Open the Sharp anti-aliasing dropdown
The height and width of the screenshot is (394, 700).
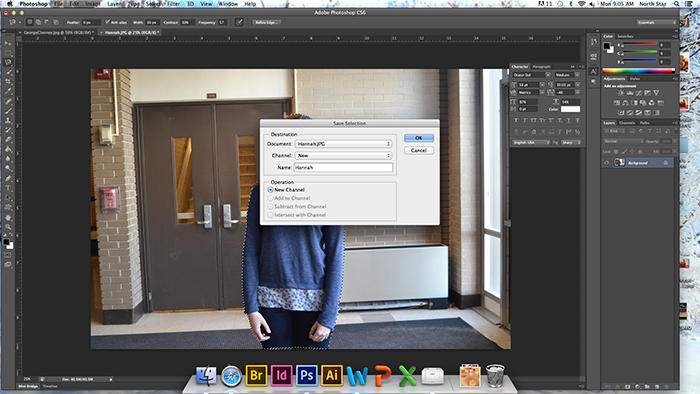[x=571, y=142]
